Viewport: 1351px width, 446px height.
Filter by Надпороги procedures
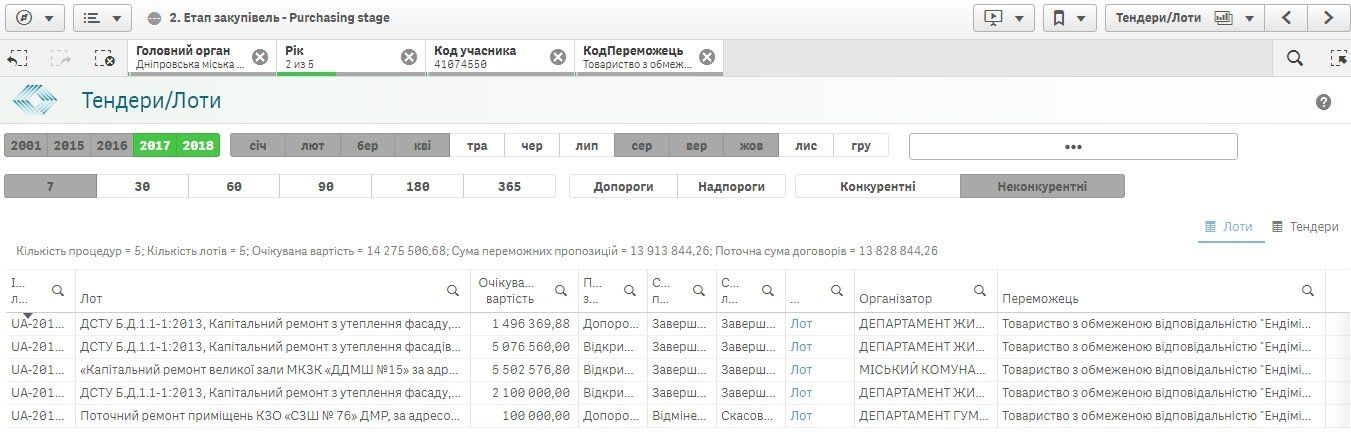coord(731,186)
